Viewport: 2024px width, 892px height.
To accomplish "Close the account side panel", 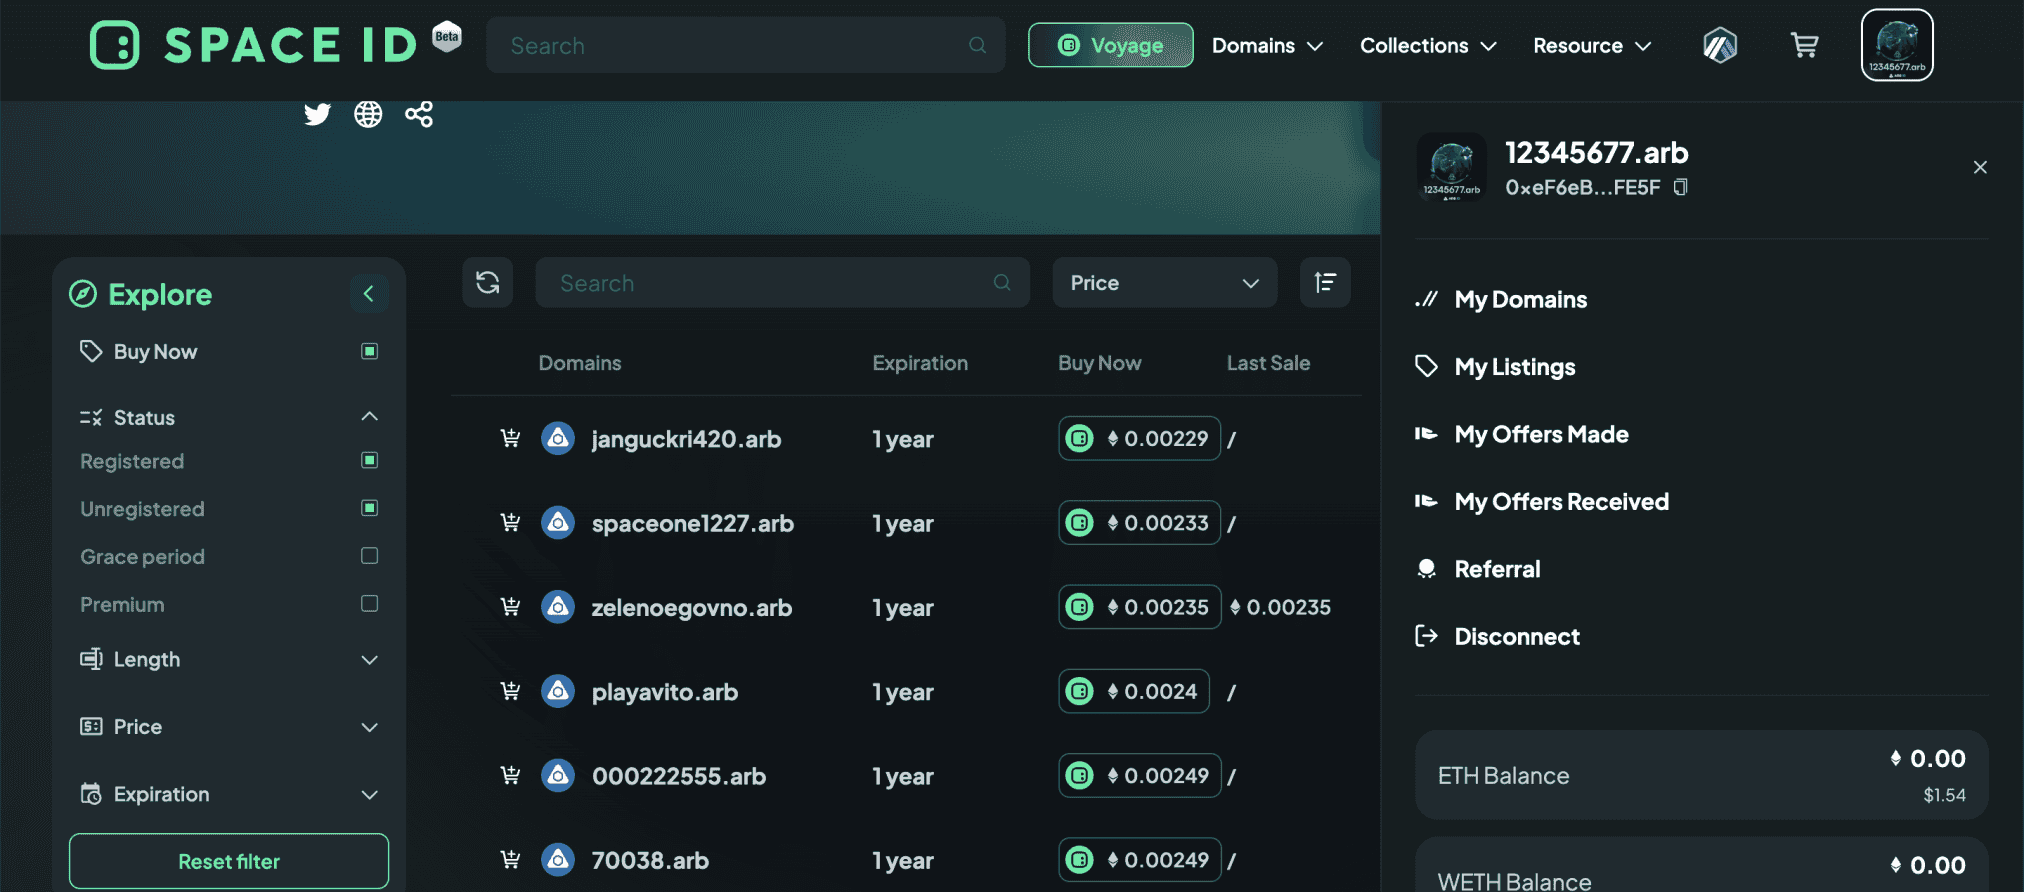I will click(1980, 167).
